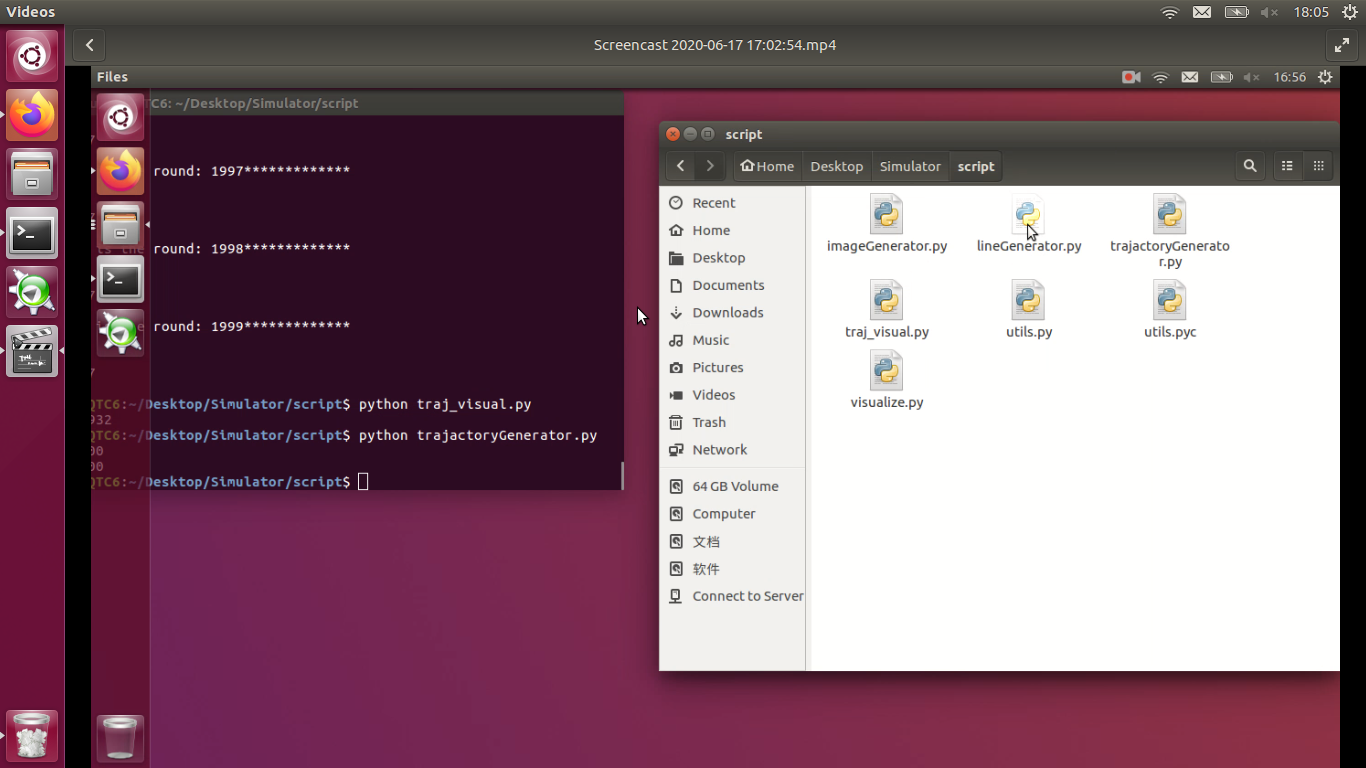The width and height of the screenshot is (1366, 768).
Task: Open the 64 GB Volume in the sidebar
Action: 733,486
